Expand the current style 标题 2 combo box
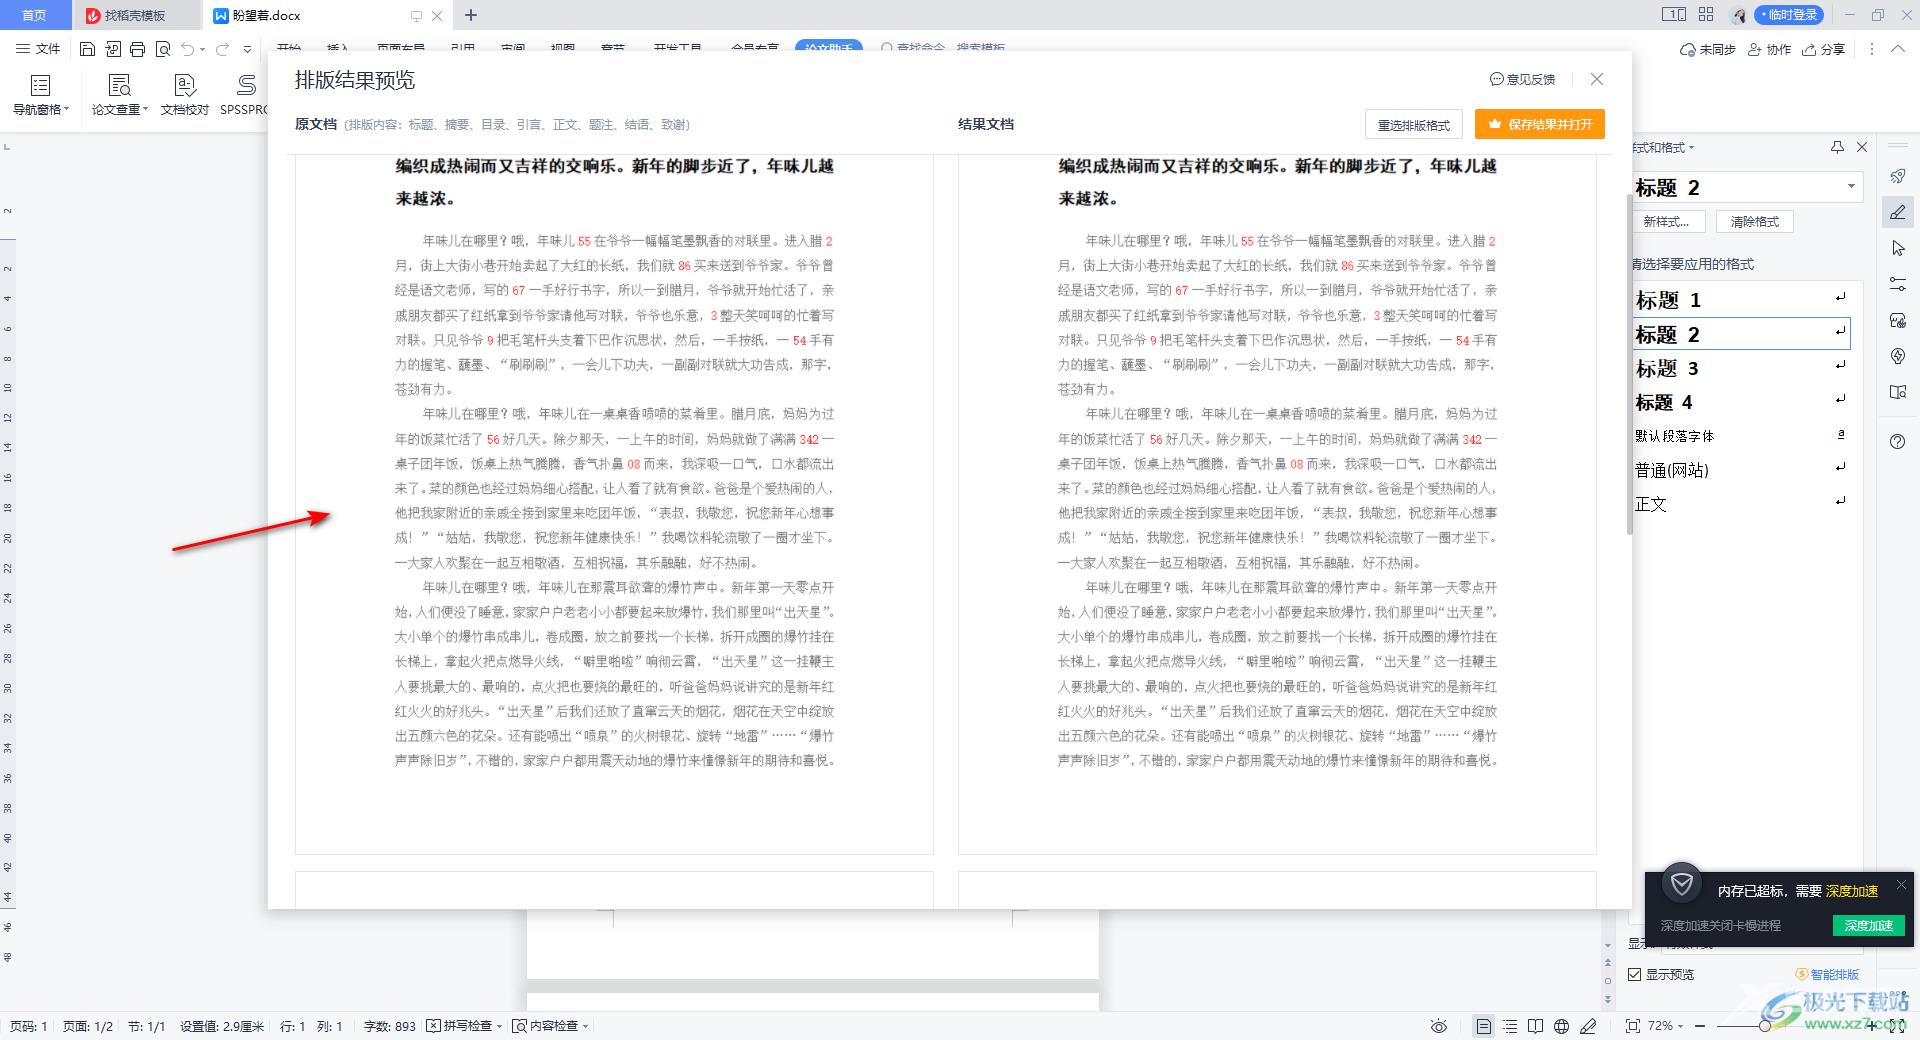The width and height of the screenshot is (1920, 1040). coord(1850,187)
